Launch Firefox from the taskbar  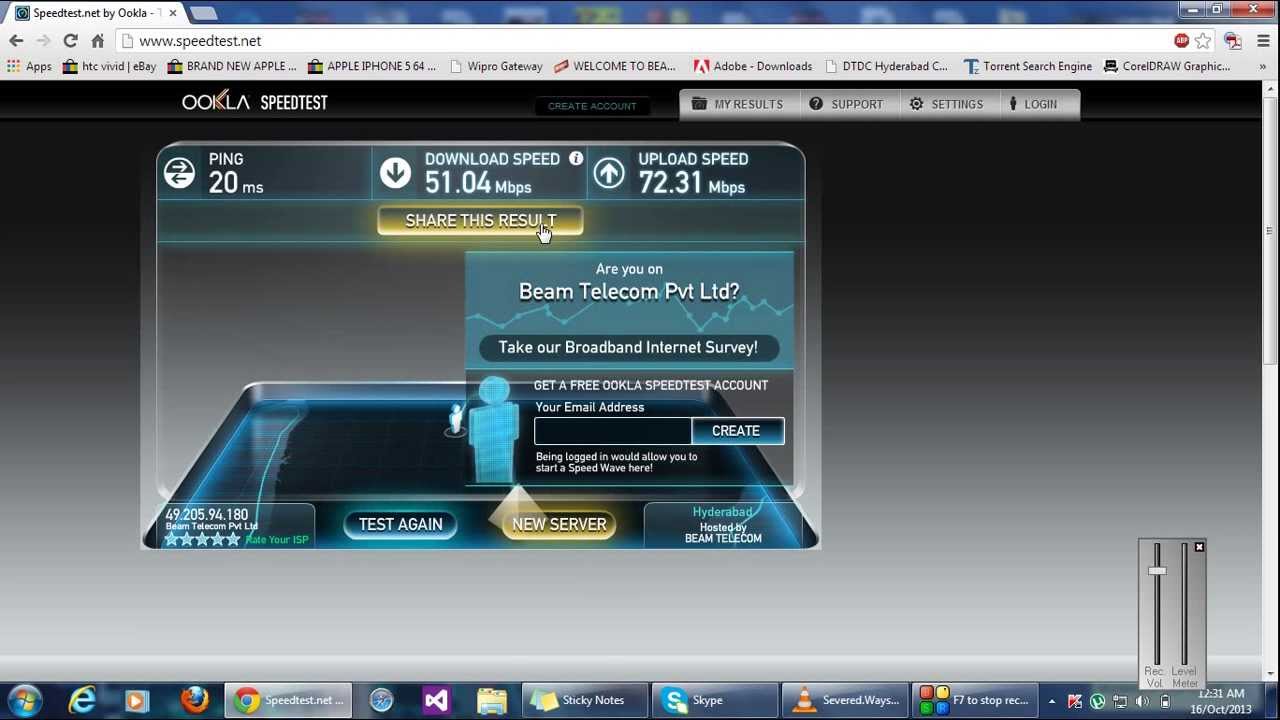[x=194, y=700]
